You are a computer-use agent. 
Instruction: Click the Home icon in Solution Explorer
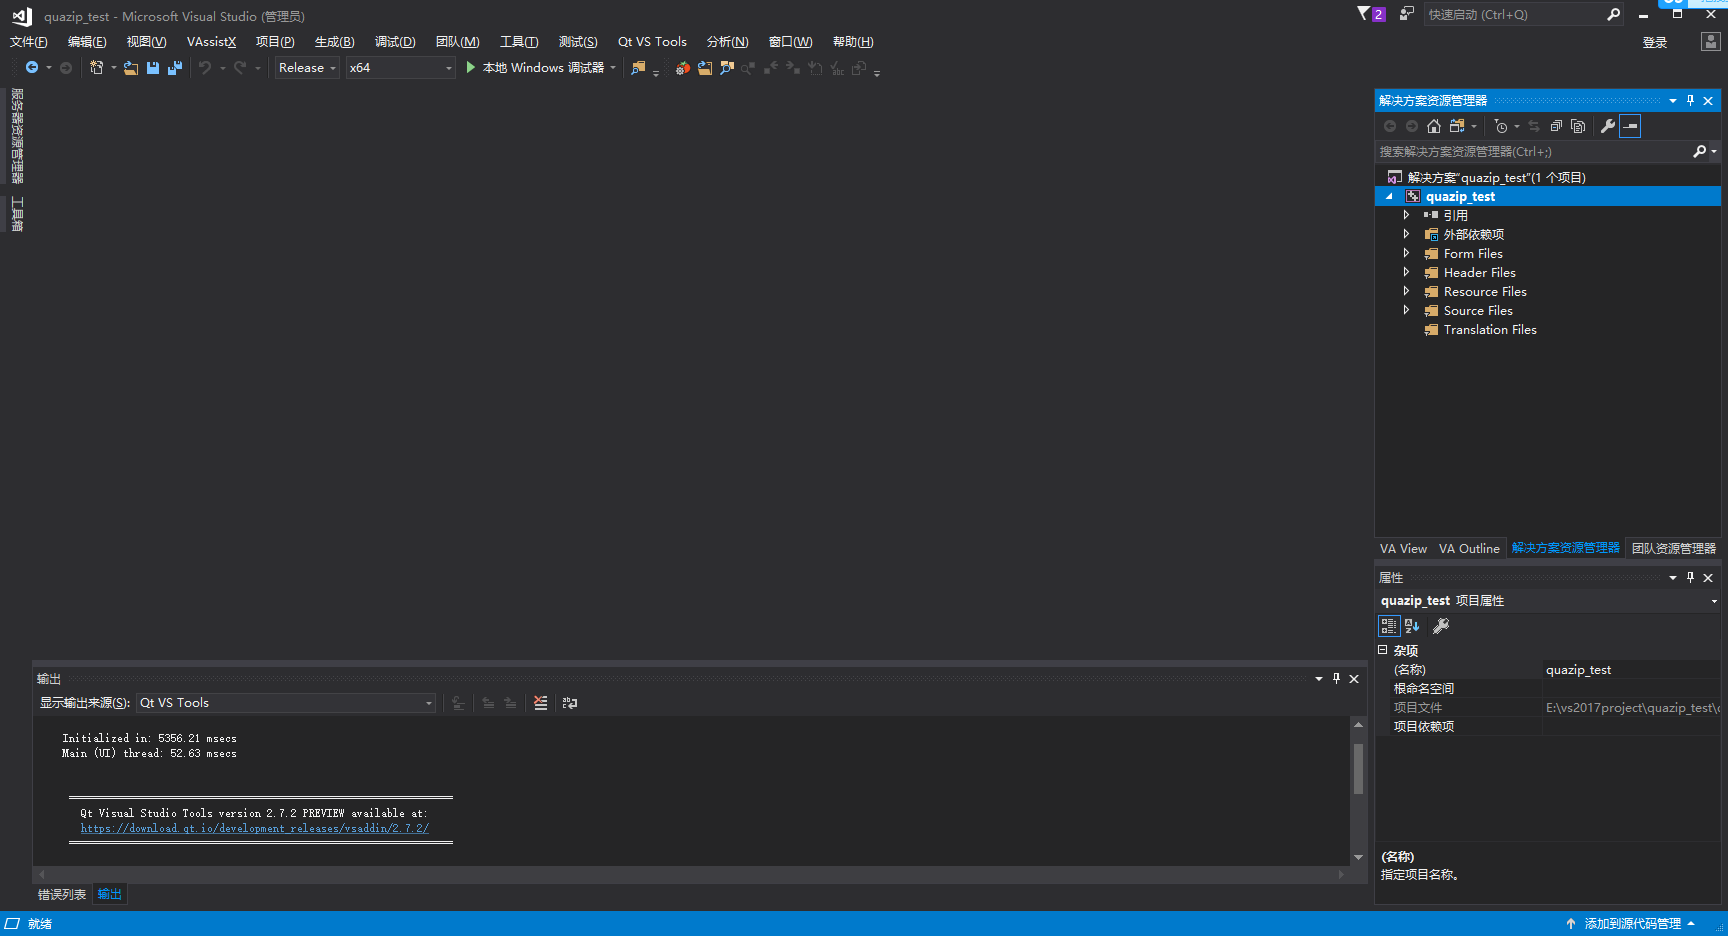[x=1434, y=126]
